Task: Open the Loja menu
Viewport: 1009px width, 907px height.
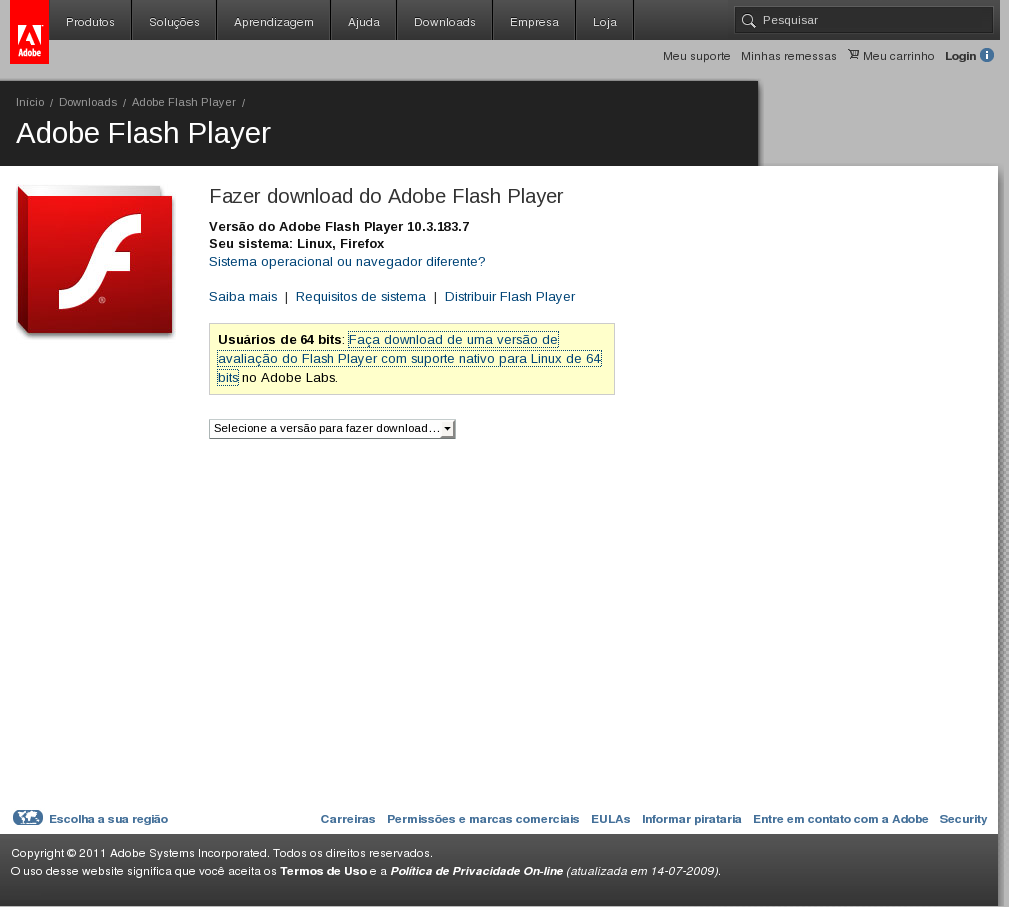Action: tap(605, 22)
